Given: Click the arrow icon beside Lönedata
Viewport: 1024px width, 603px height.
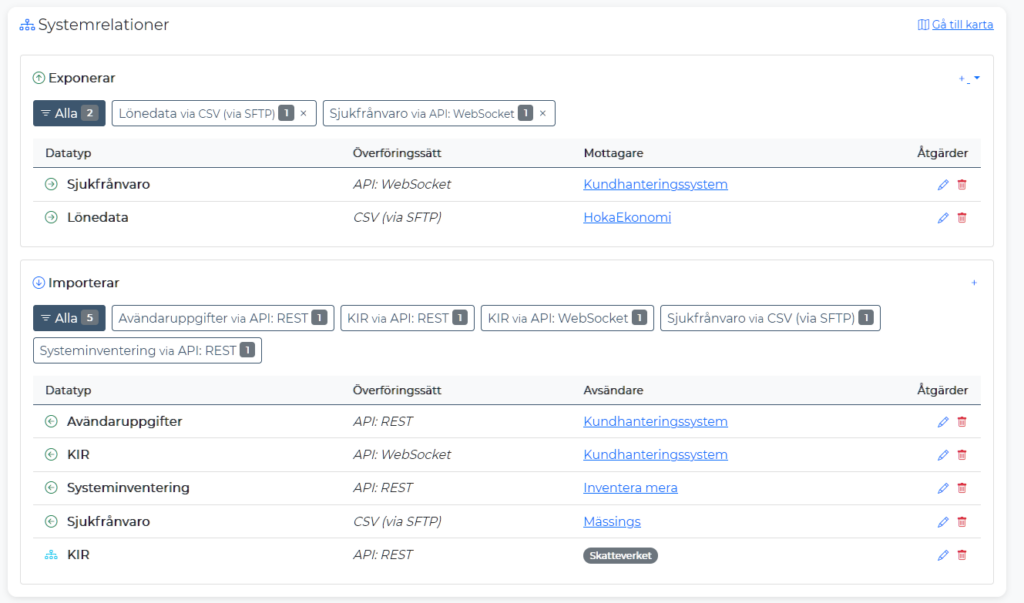Looking at the screenshot, I should click(x=51, y=218).
